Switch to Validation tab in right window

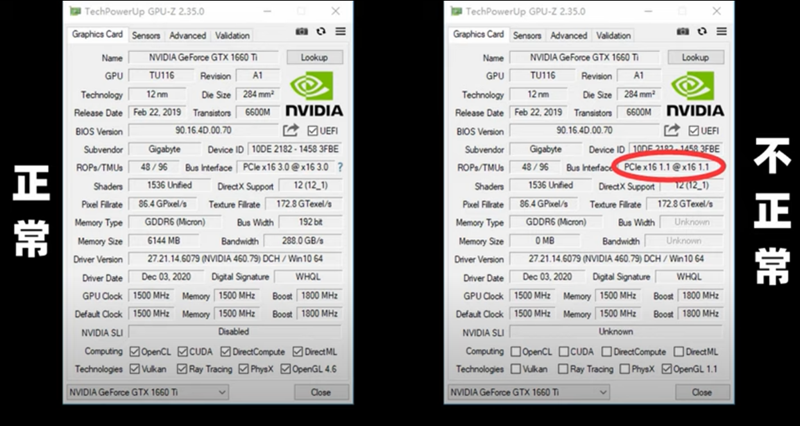pyautogui.click(x=613, y=35)
